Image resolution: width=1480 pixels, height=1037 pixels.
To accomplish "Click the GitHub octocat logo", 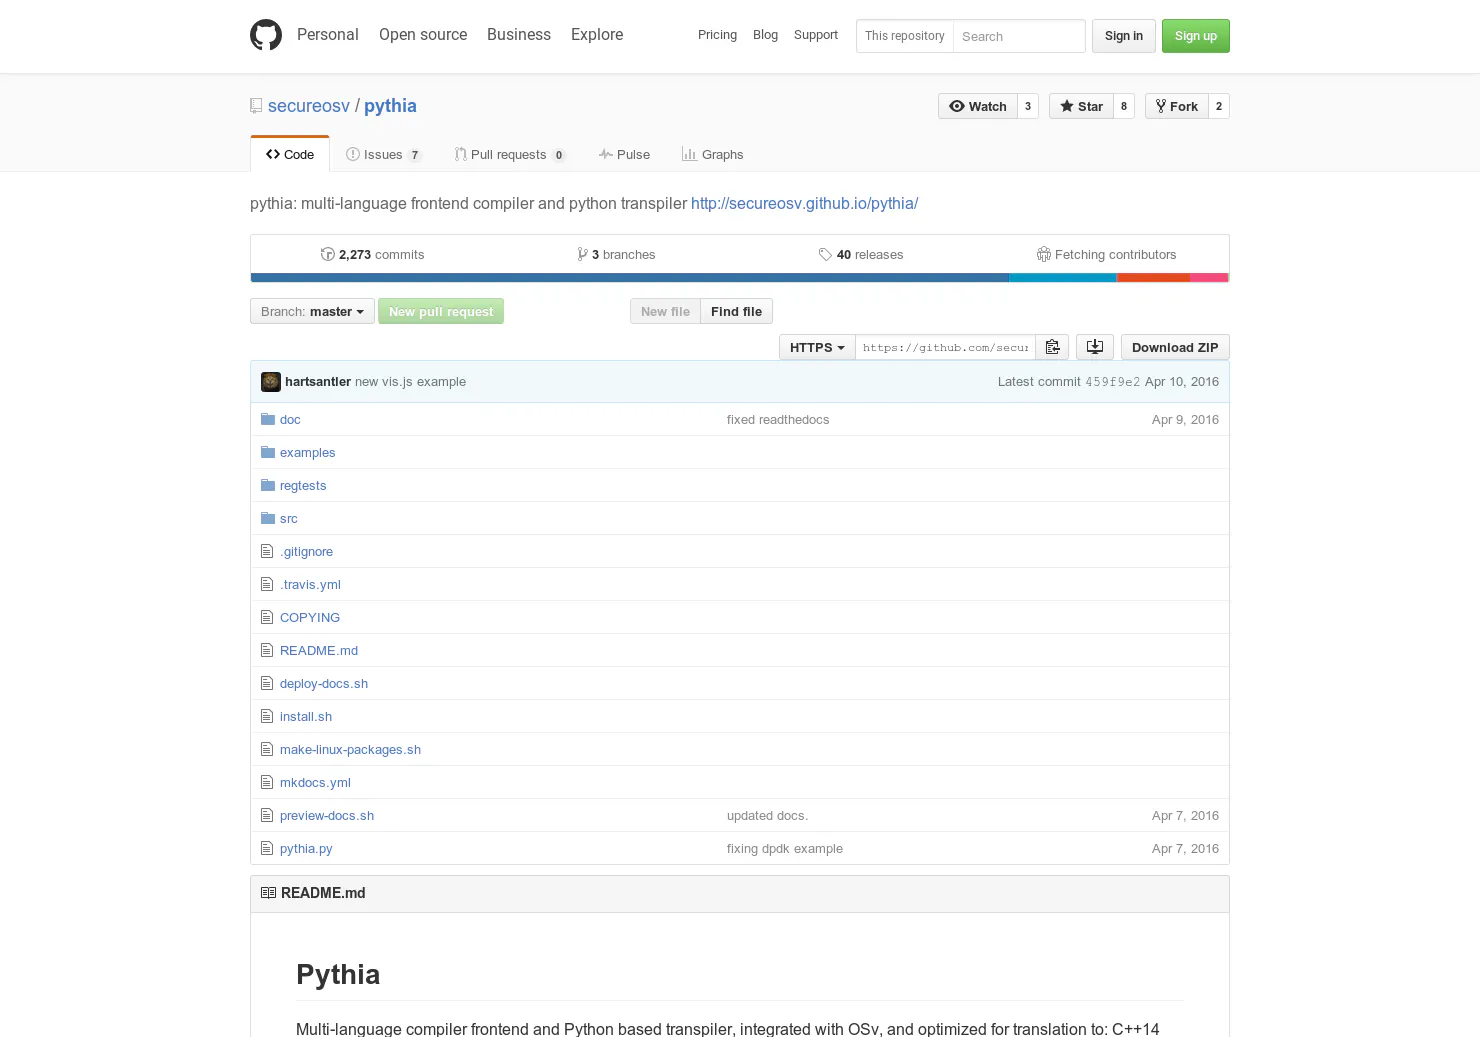I will [266, 35].
